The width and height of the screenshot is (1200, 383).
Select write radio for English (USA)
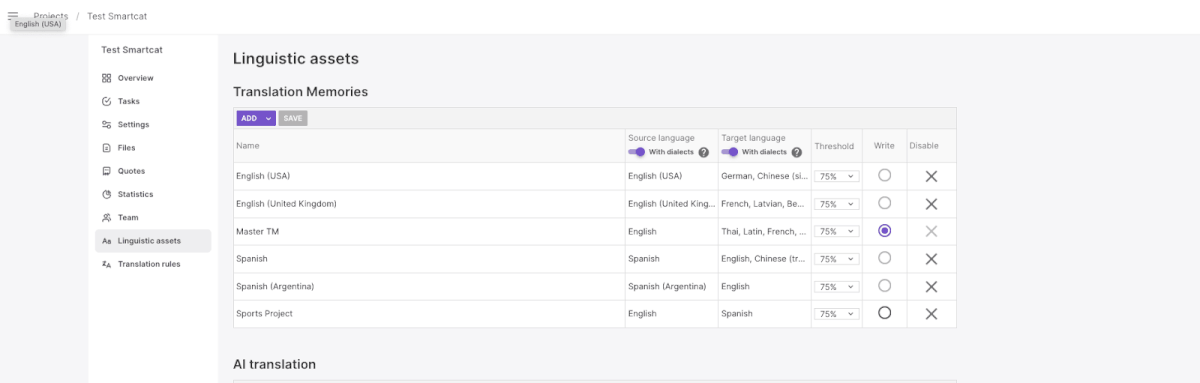click(884, 175)
